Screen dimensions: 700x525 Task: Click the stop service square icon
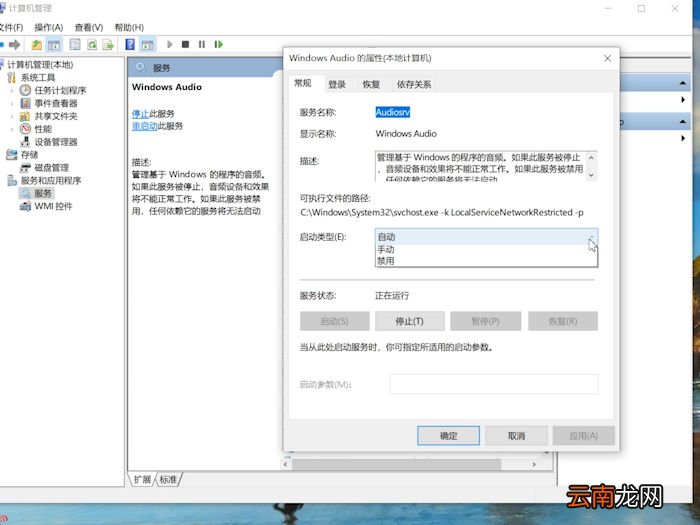tap(185, 44)
